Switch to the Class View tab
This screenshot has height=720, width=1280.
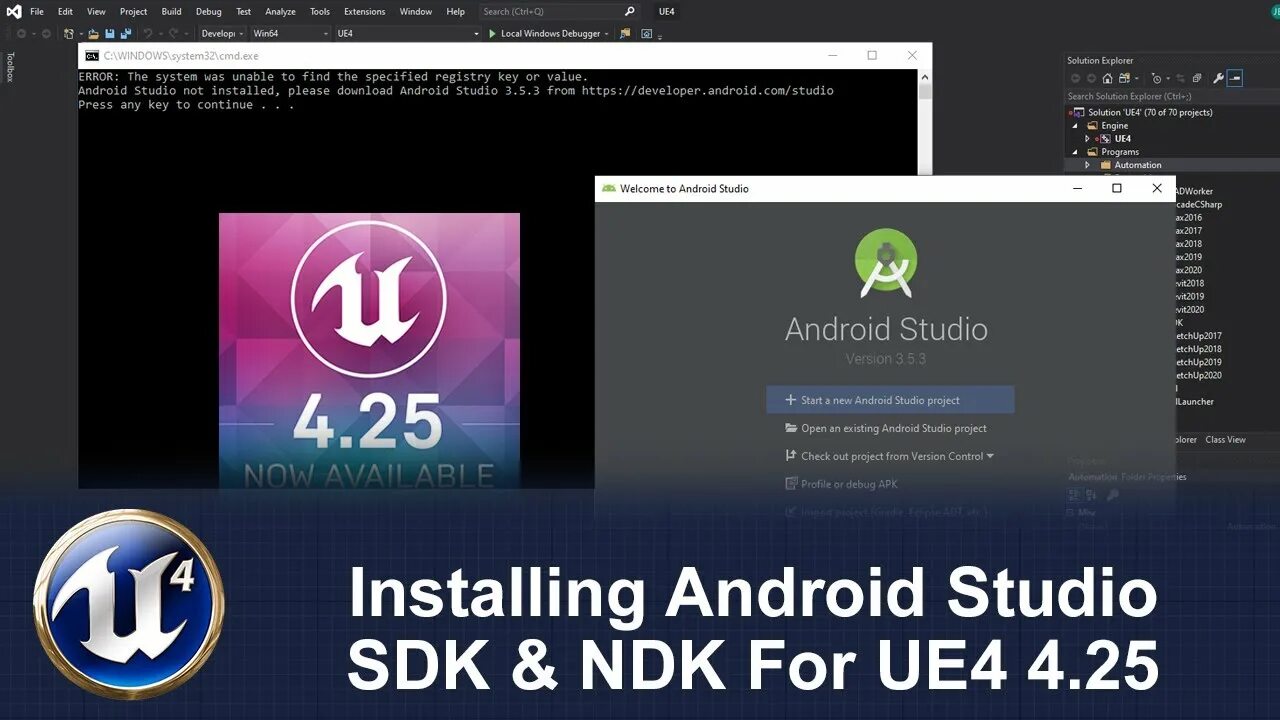click(1225, 439)
